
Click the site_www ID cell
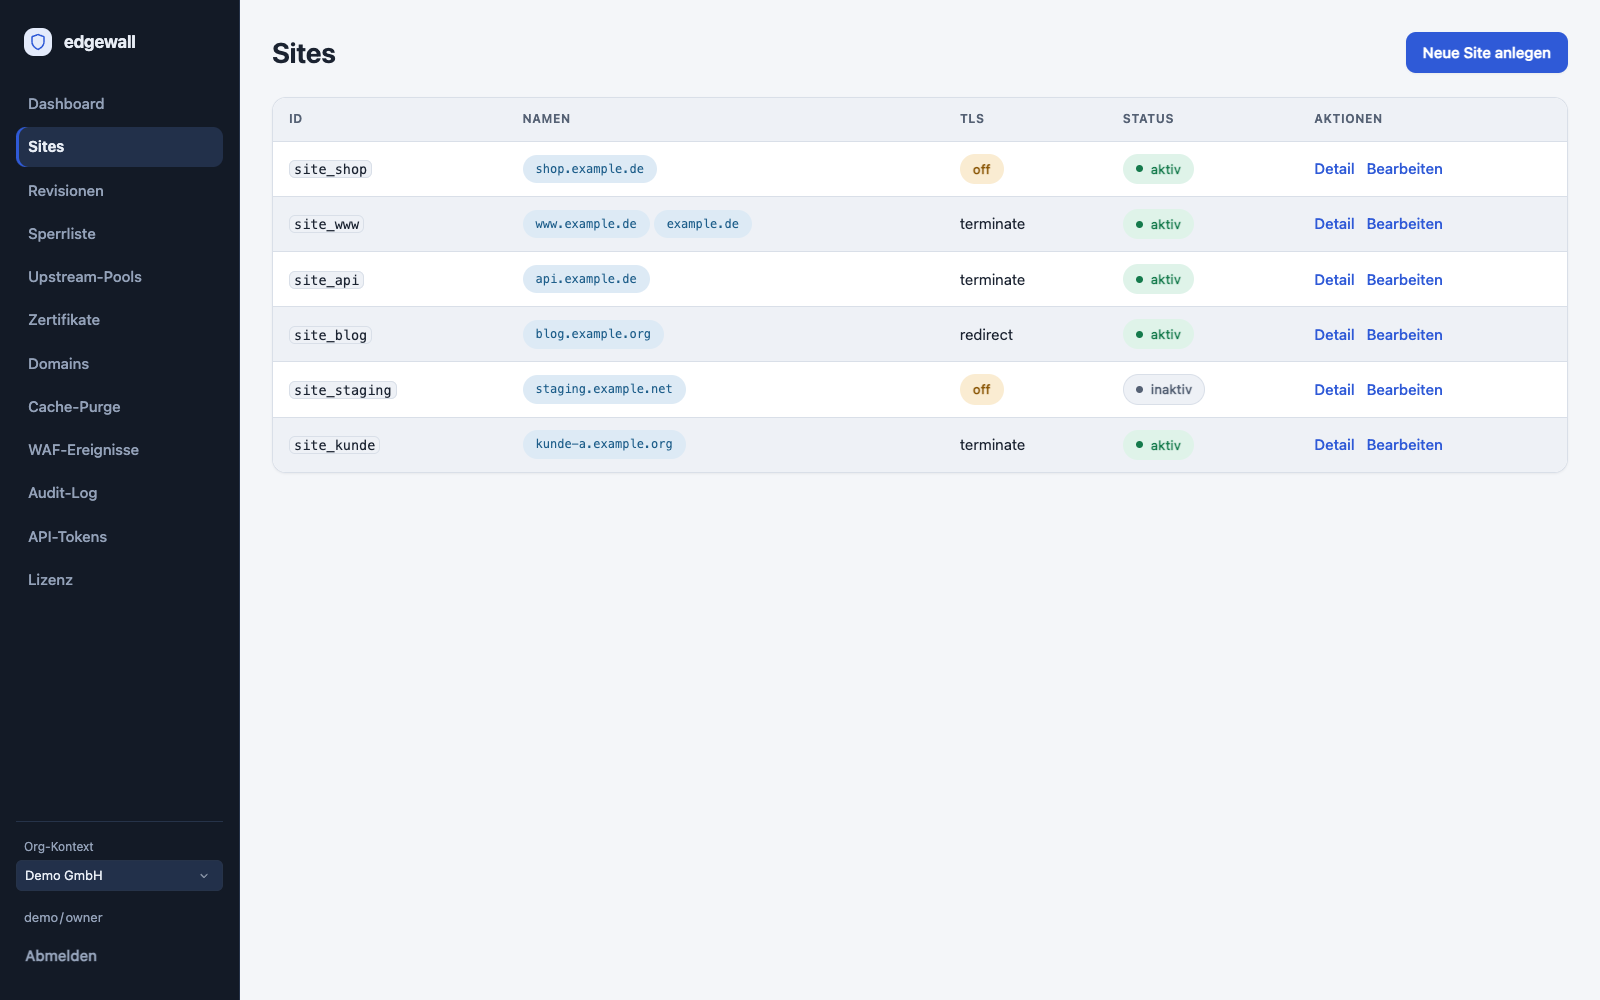pos(326,224)
